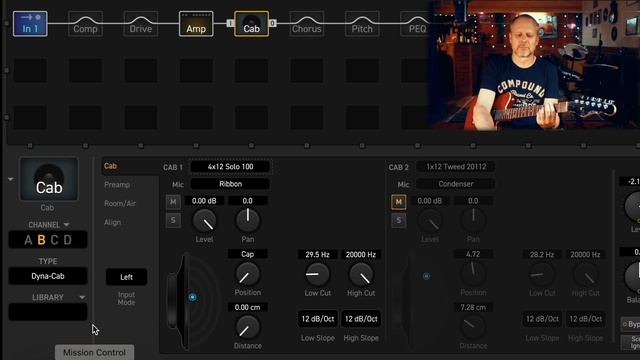Click CAB 2 High Cut knob

[x=585, y=274]
